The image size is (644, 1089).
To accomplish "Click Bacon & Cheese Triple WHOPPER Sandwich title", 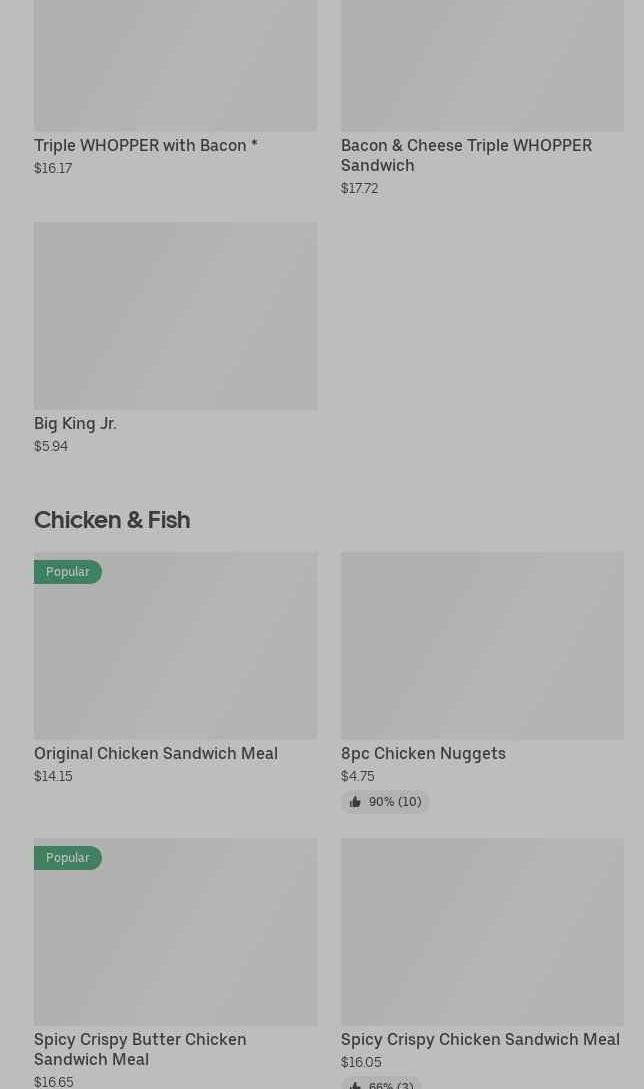I will coord(466,155).
